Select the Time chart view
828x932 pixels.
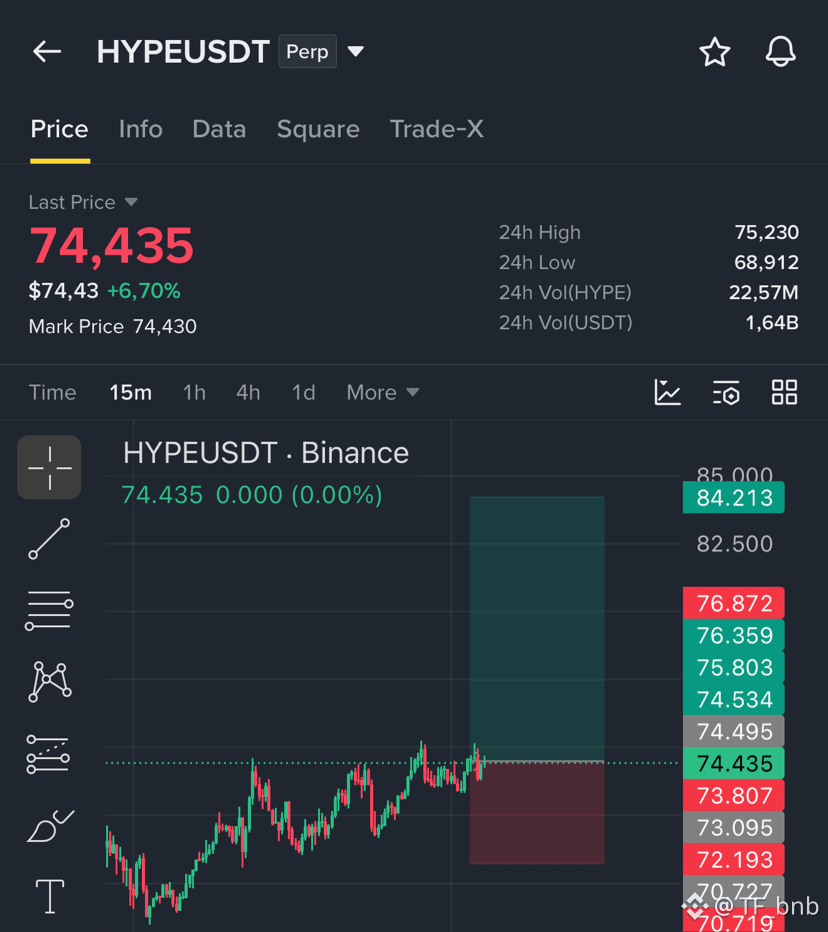click(52, 392)
